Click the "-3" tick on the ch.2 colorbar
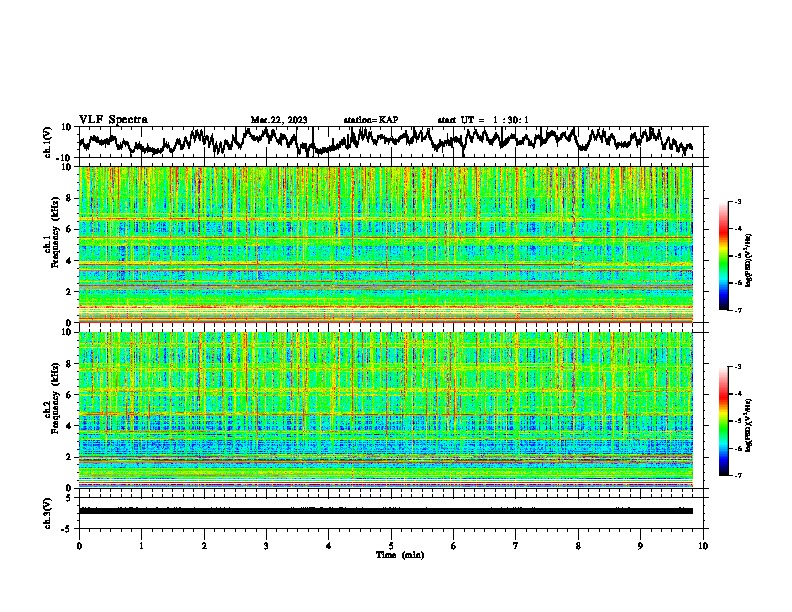 pos(738,367)
